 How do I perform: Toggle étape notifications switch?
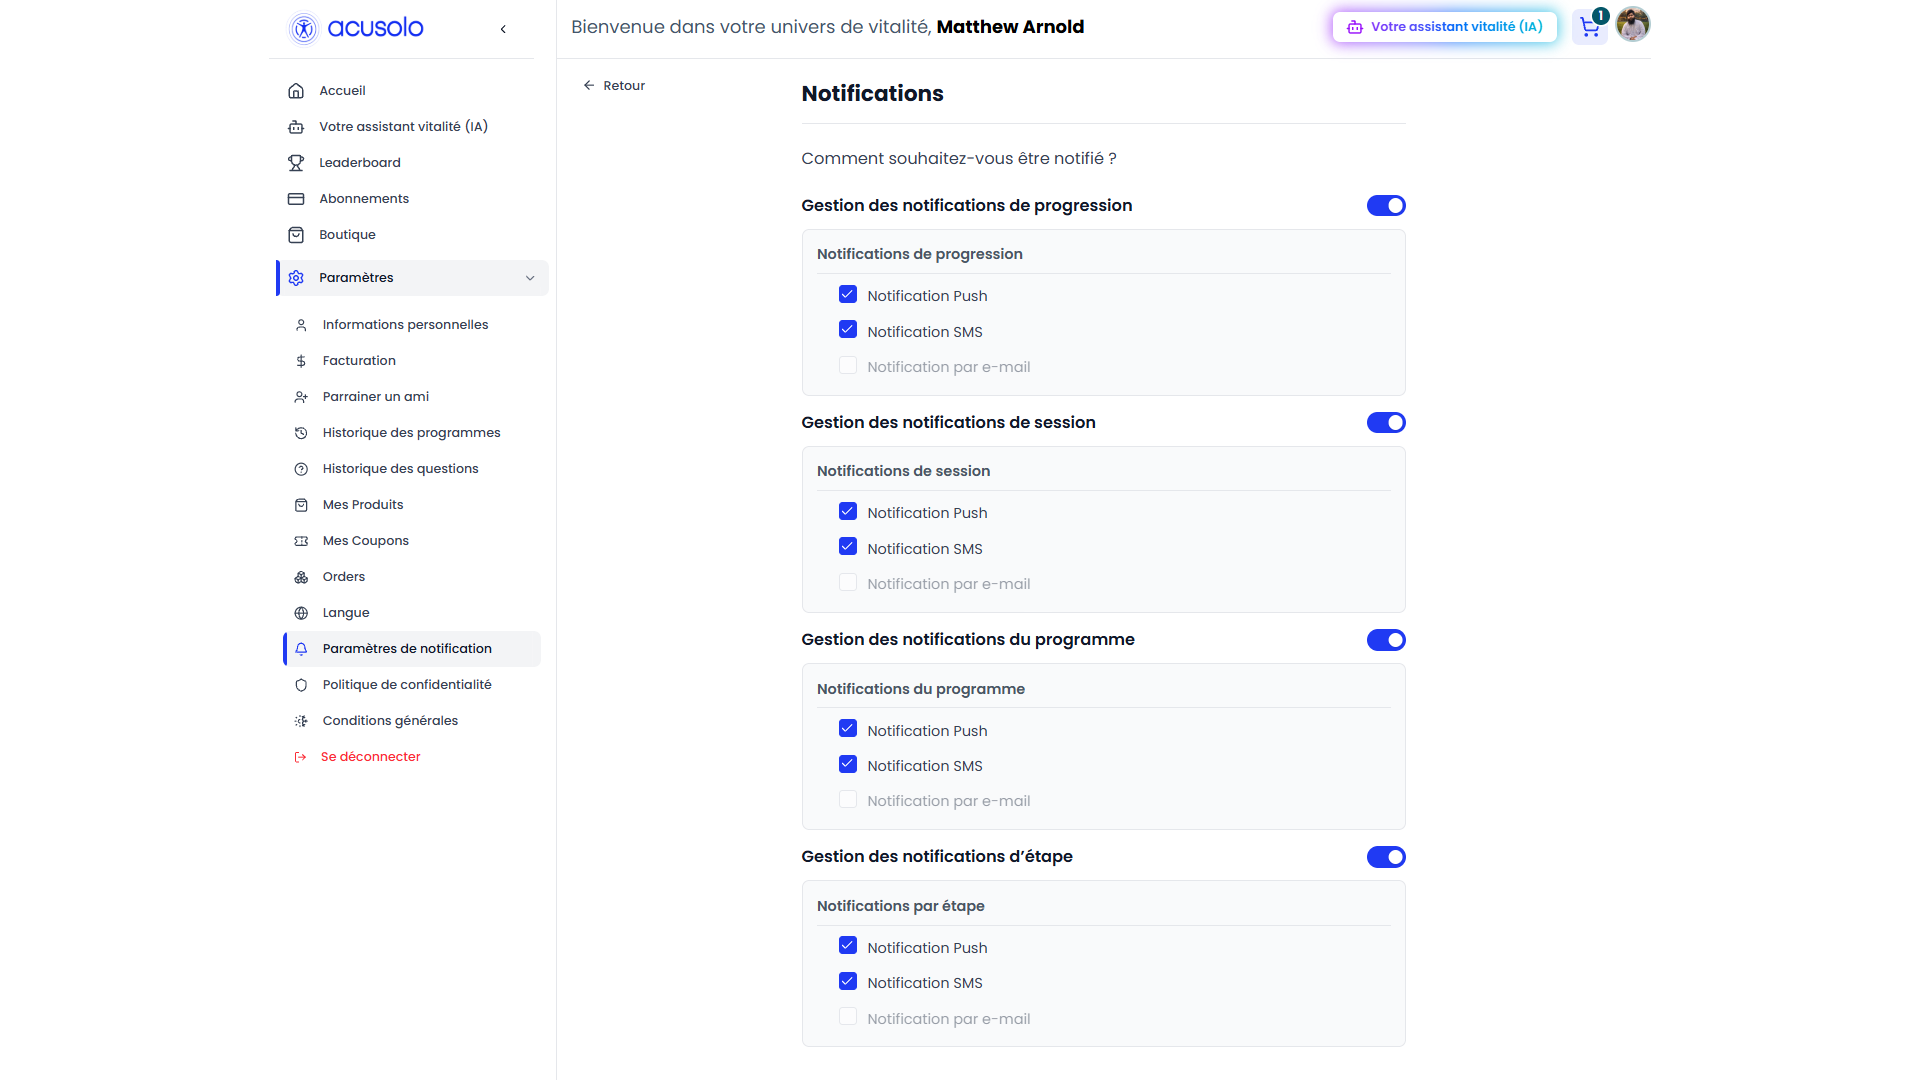point(1386,857)
